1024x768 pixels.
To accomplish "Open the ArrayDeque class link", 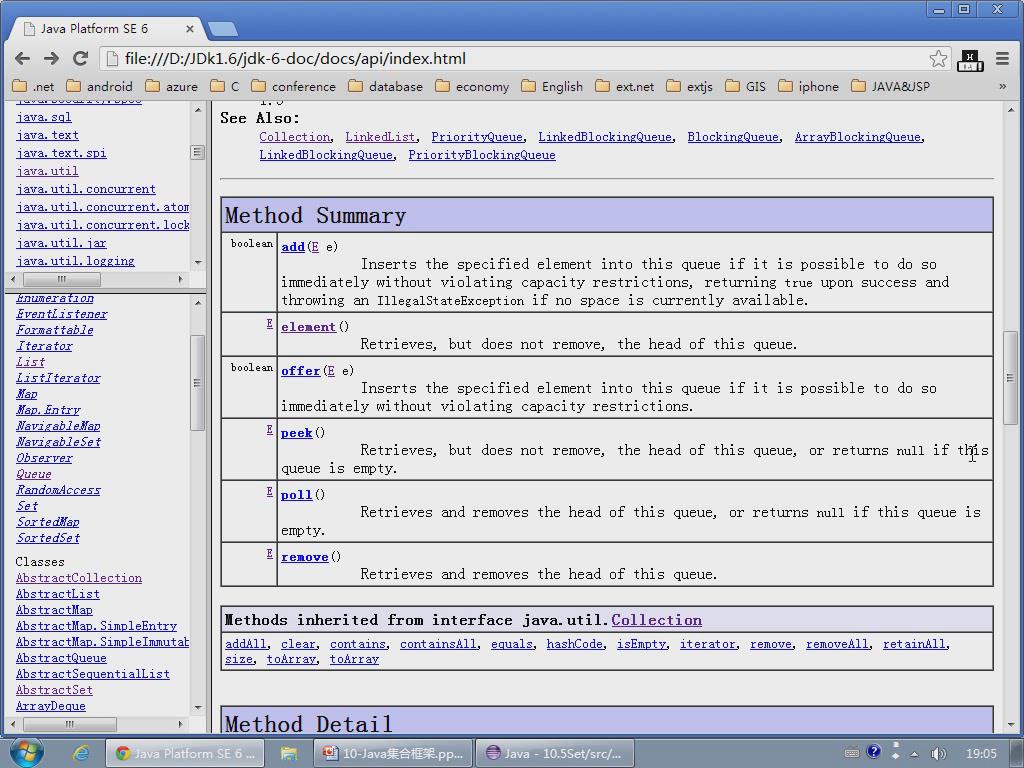I will click(51, 706).
